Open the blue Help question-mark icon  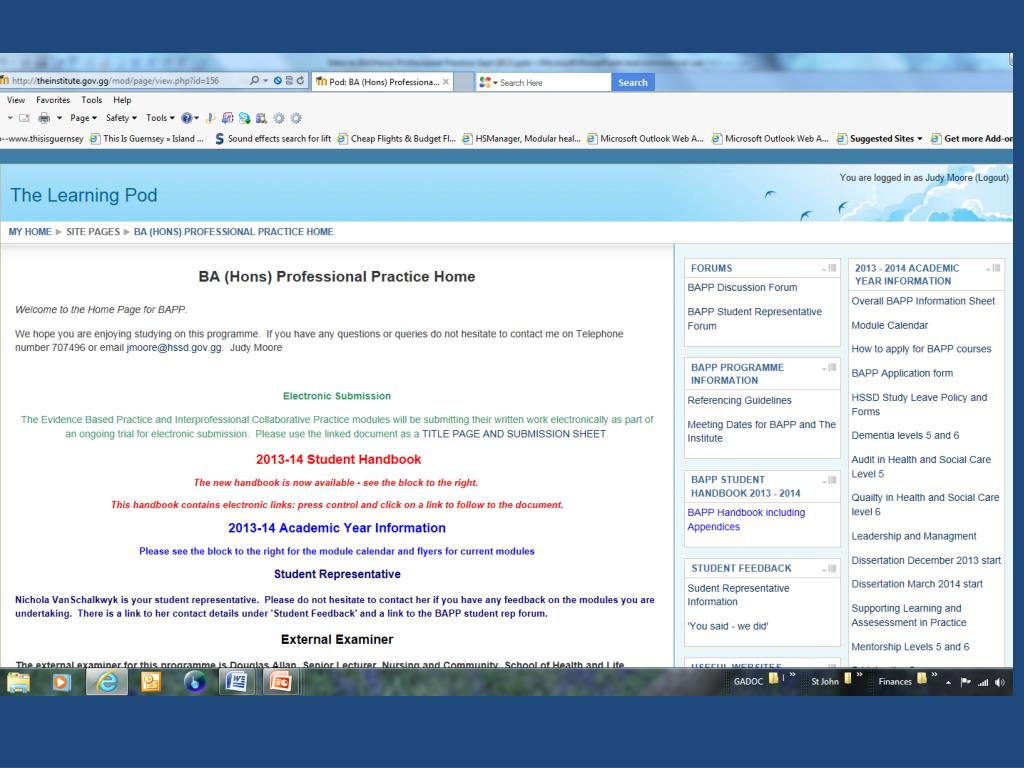click(x=187, y=118)
